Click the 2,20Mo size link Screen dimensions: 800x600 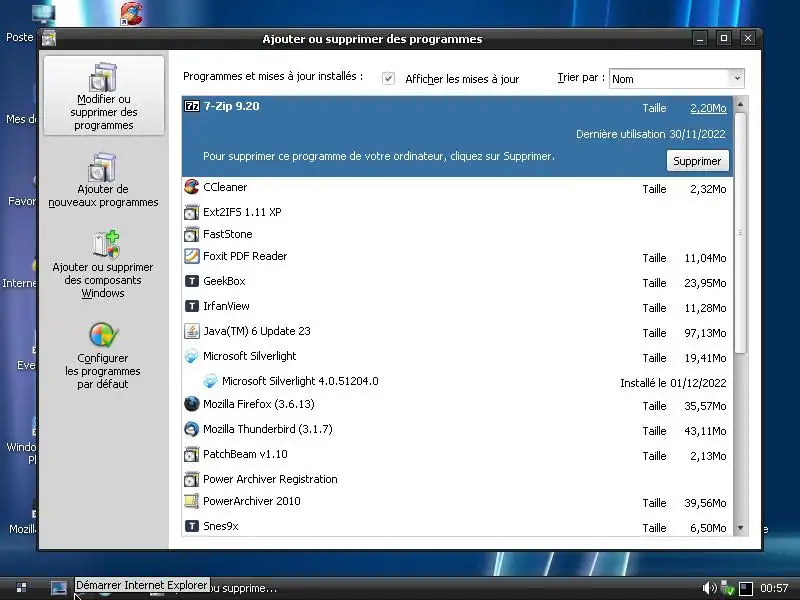pos(708,108)
